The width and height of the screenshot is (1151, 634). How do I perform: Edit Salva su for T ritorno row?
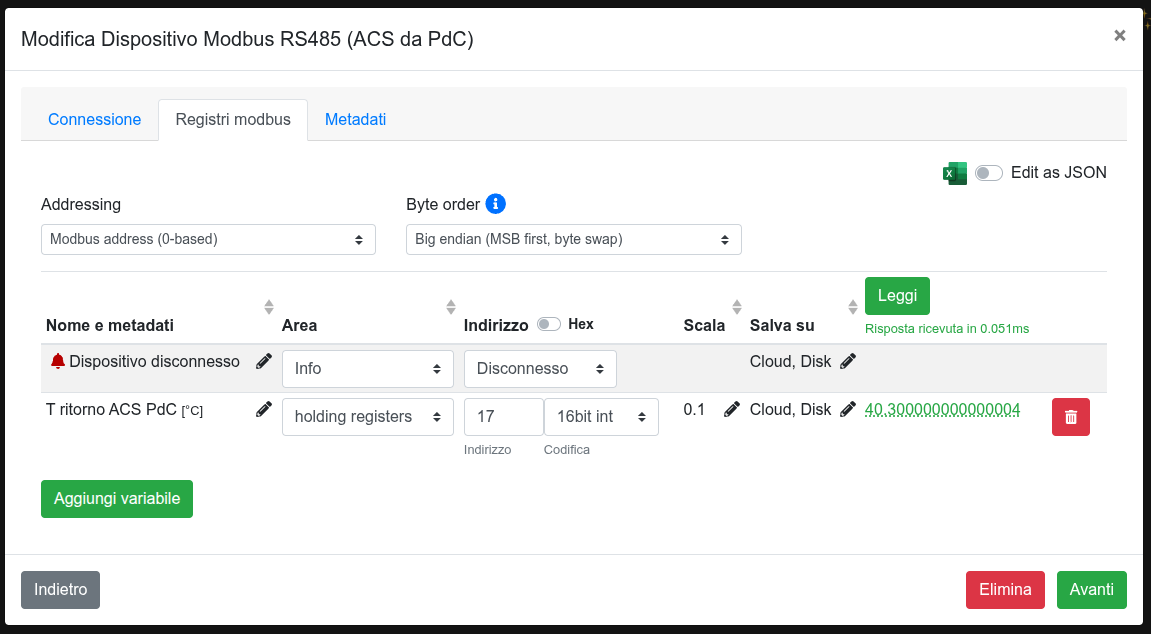coord(848,409)
